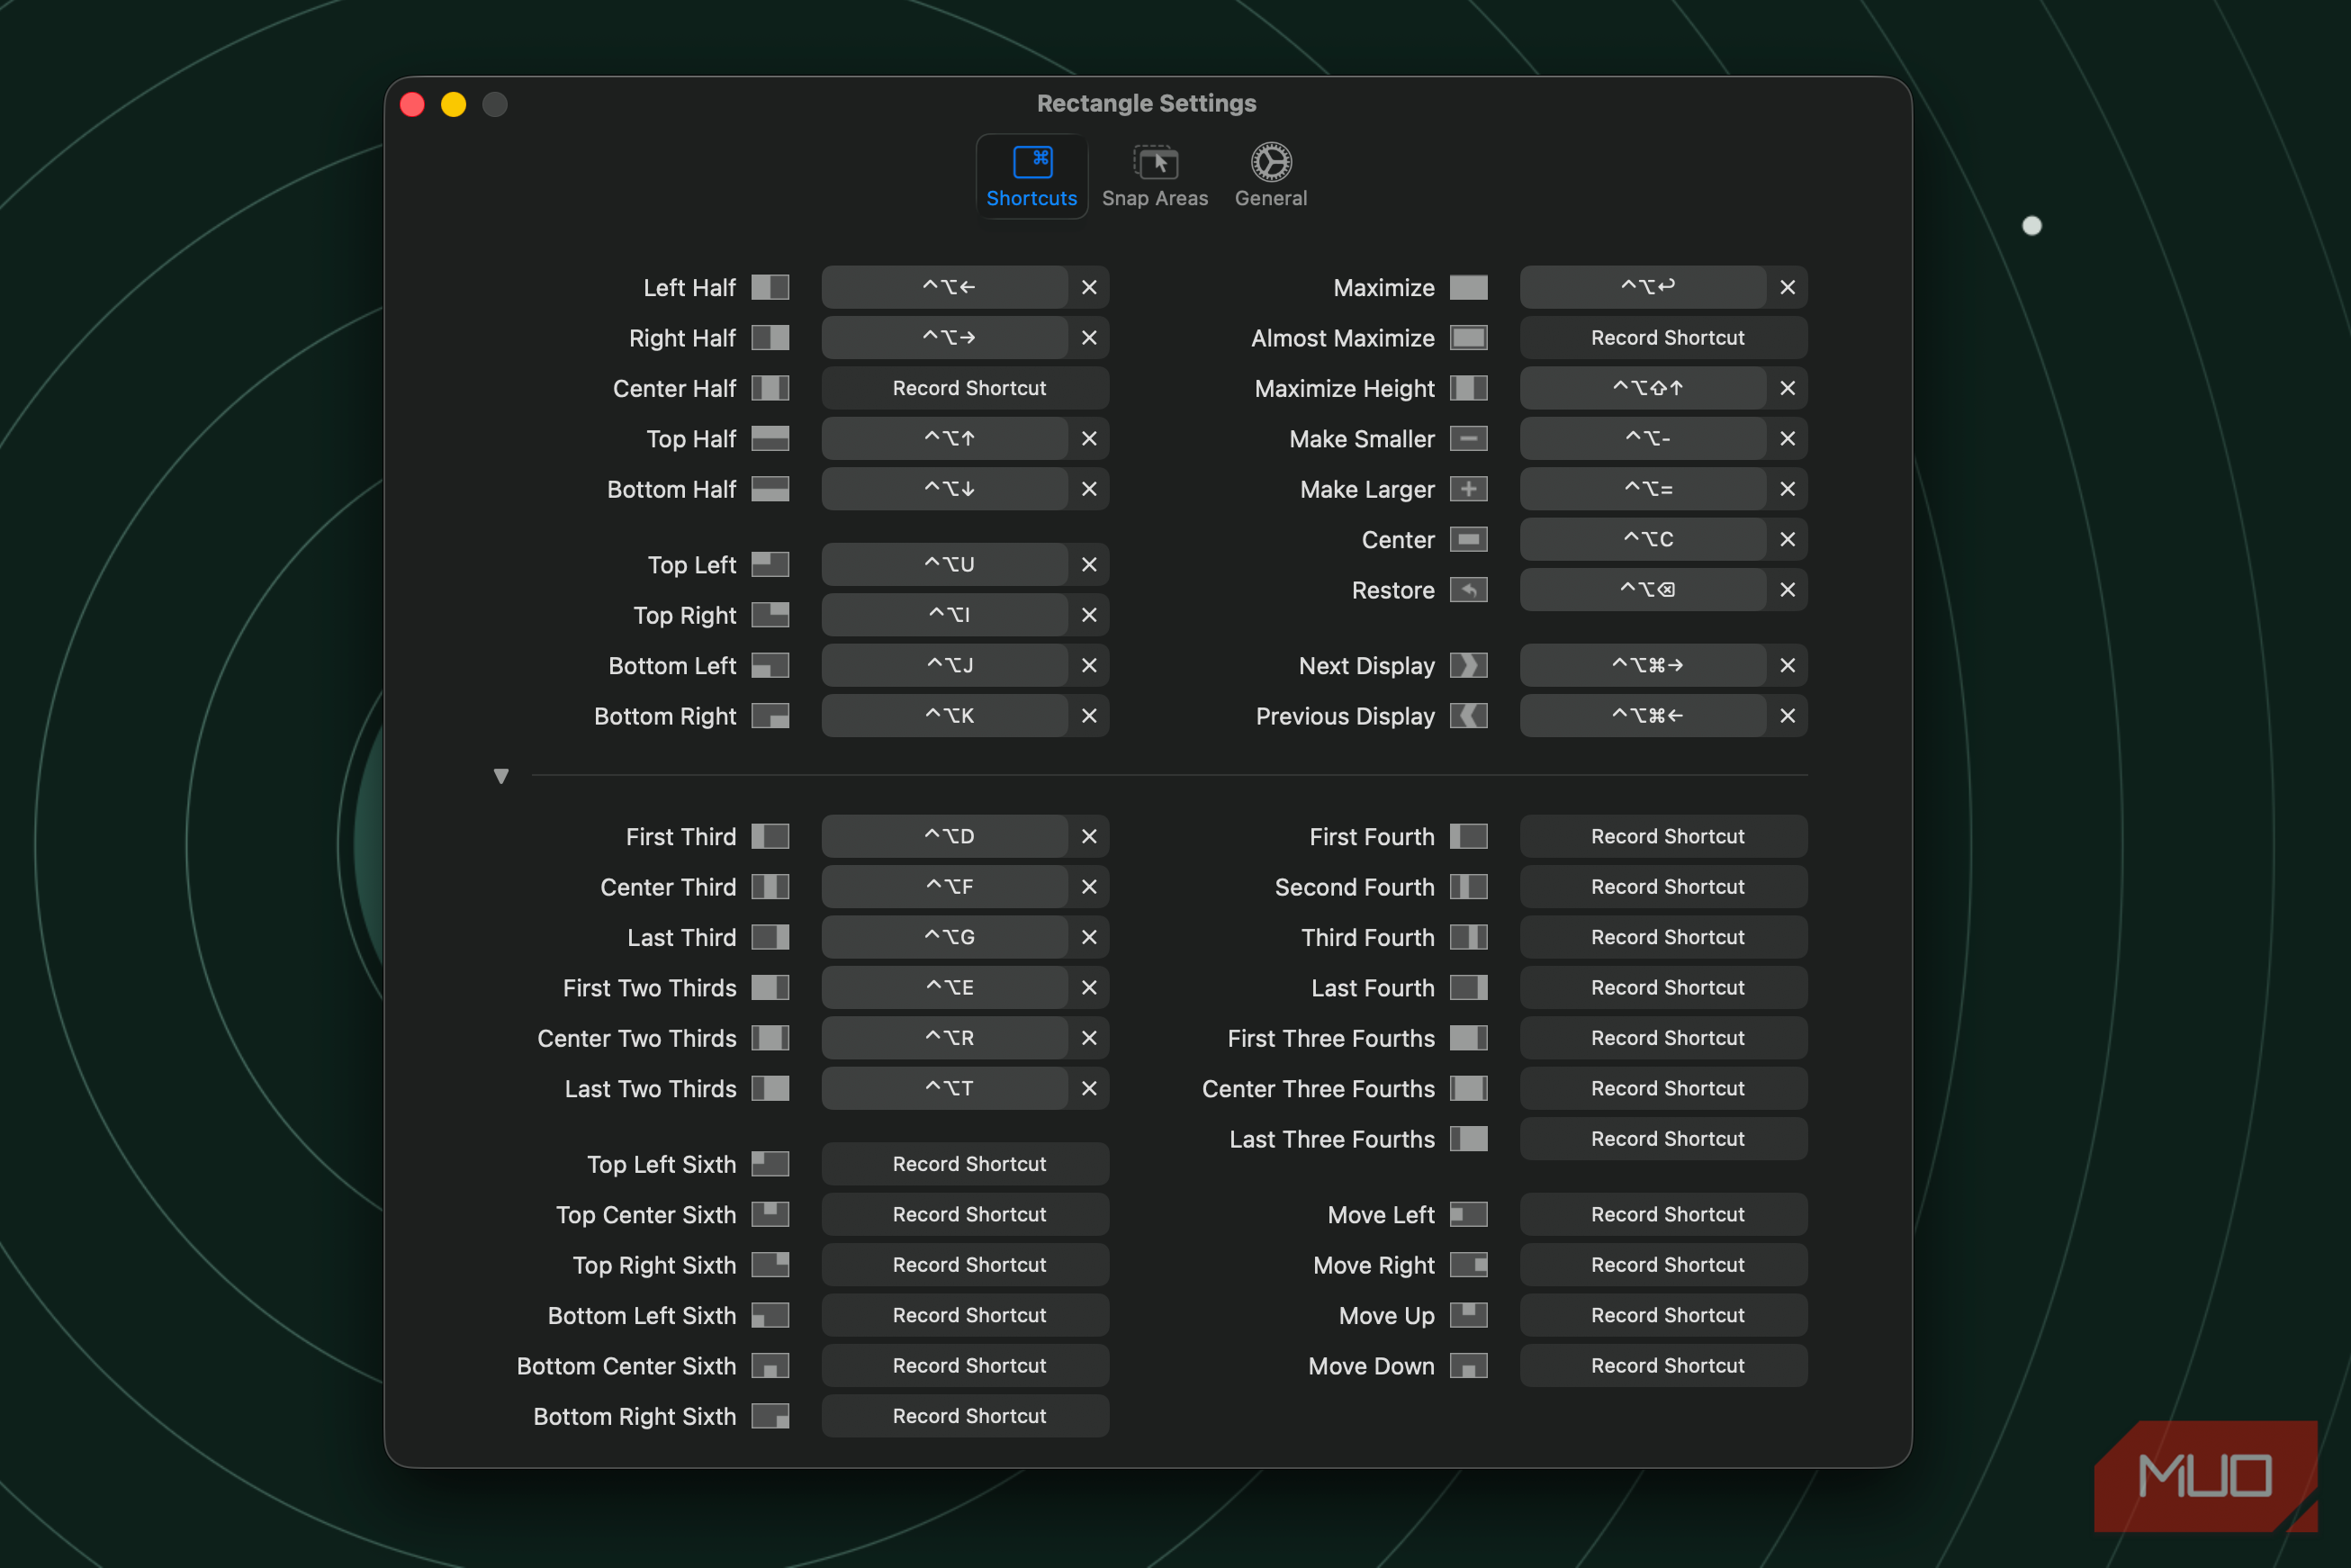Click the Top Center Sixth layout icon
2351x1568 pixels.
[x=770, y=1215]
